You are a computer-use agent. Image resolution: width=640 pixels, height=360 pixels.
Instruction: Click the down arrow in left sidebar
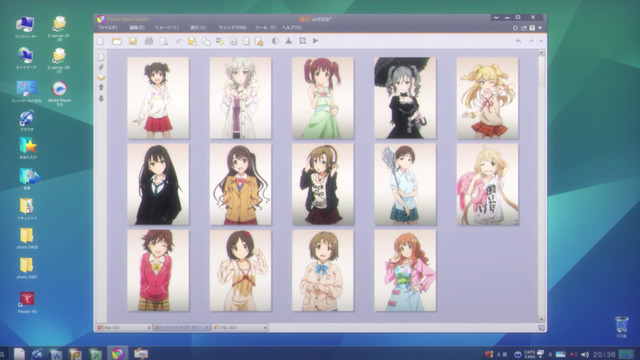click(101, 98)
